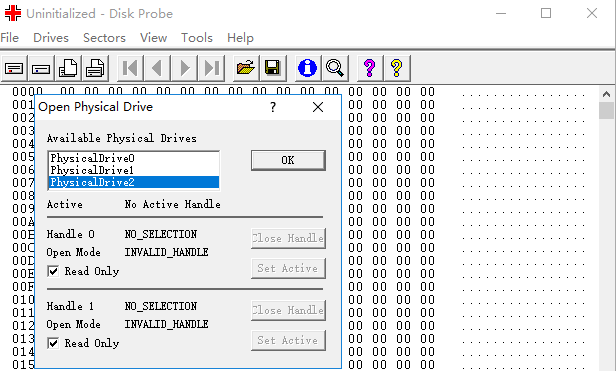Viewport: 616px width, 371px height.
Task: Go to next sector toolbar button
Action: [185, 68]
